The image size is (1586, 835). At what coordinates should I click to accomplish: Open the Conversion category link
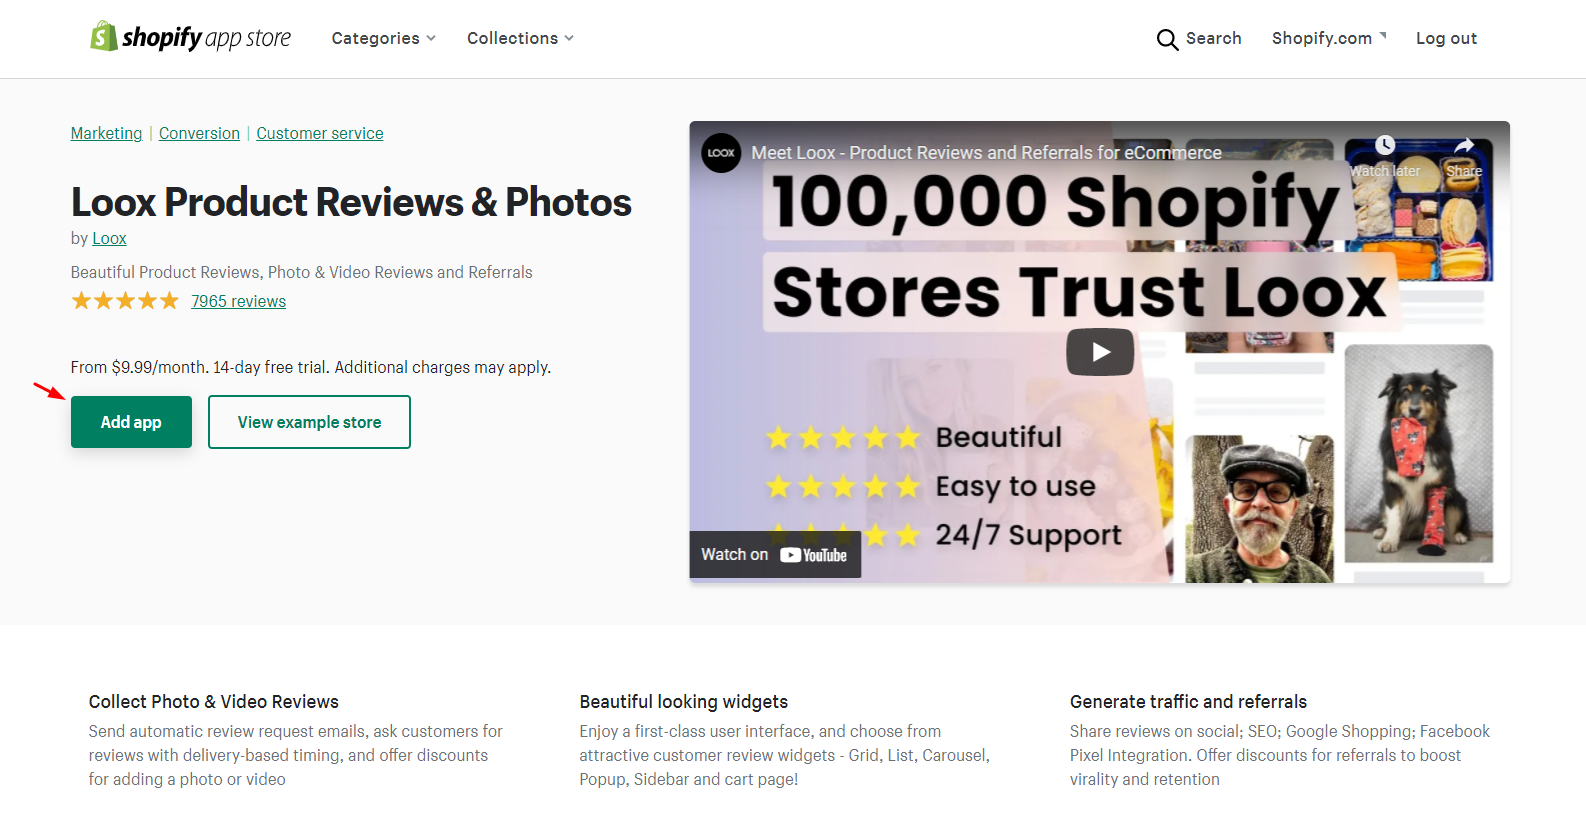pyautogui.click(x=199, y=133)
